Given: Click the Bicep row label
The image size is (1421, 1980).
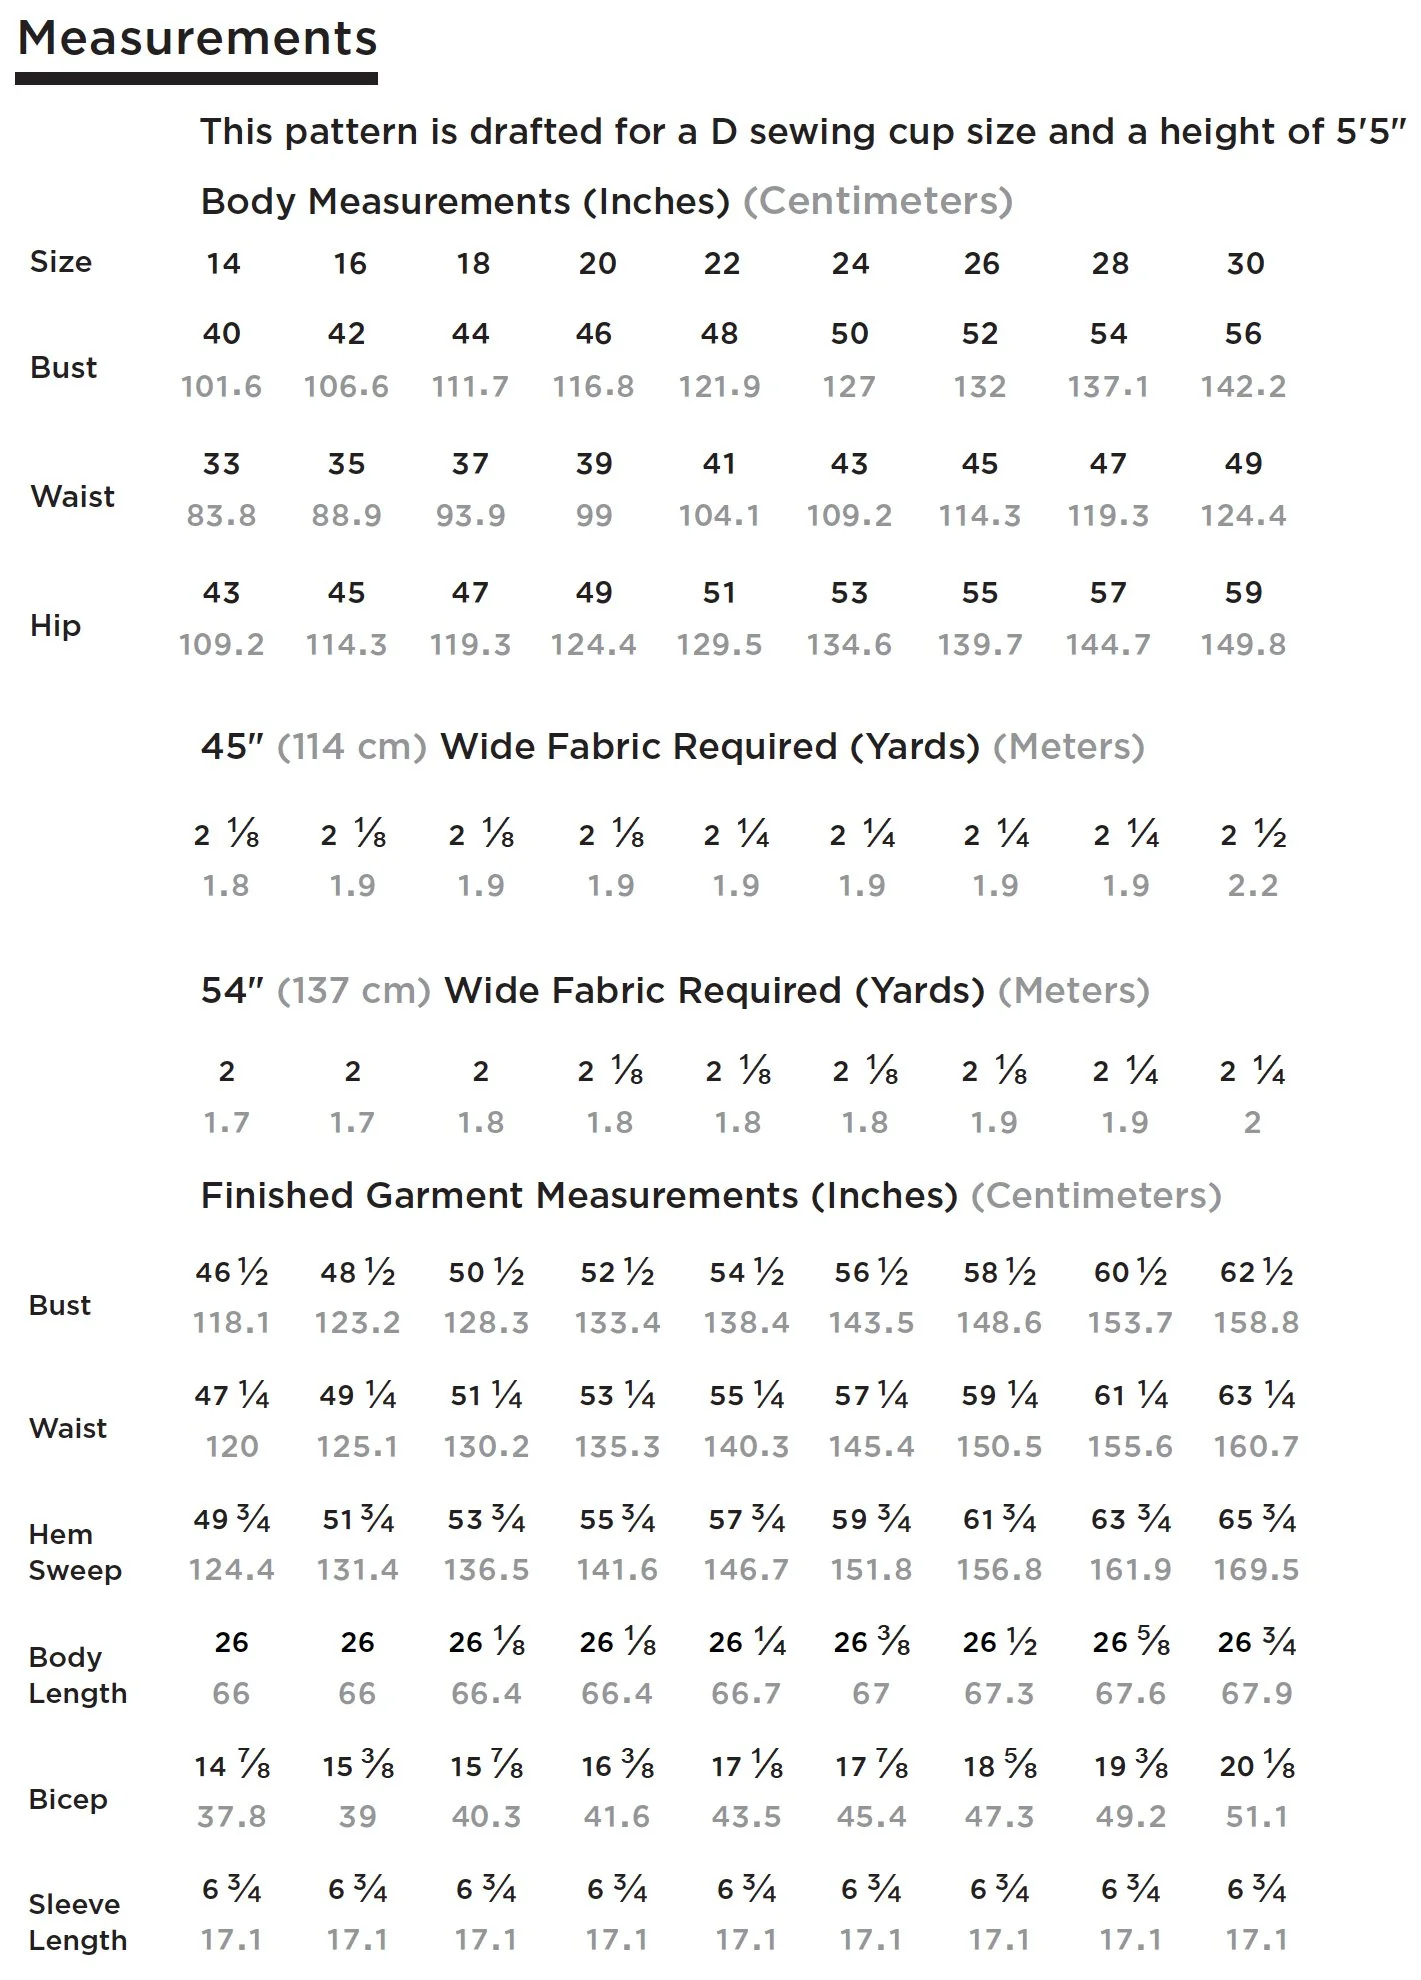Looking at the screenshot, I should coord(67,1799).
